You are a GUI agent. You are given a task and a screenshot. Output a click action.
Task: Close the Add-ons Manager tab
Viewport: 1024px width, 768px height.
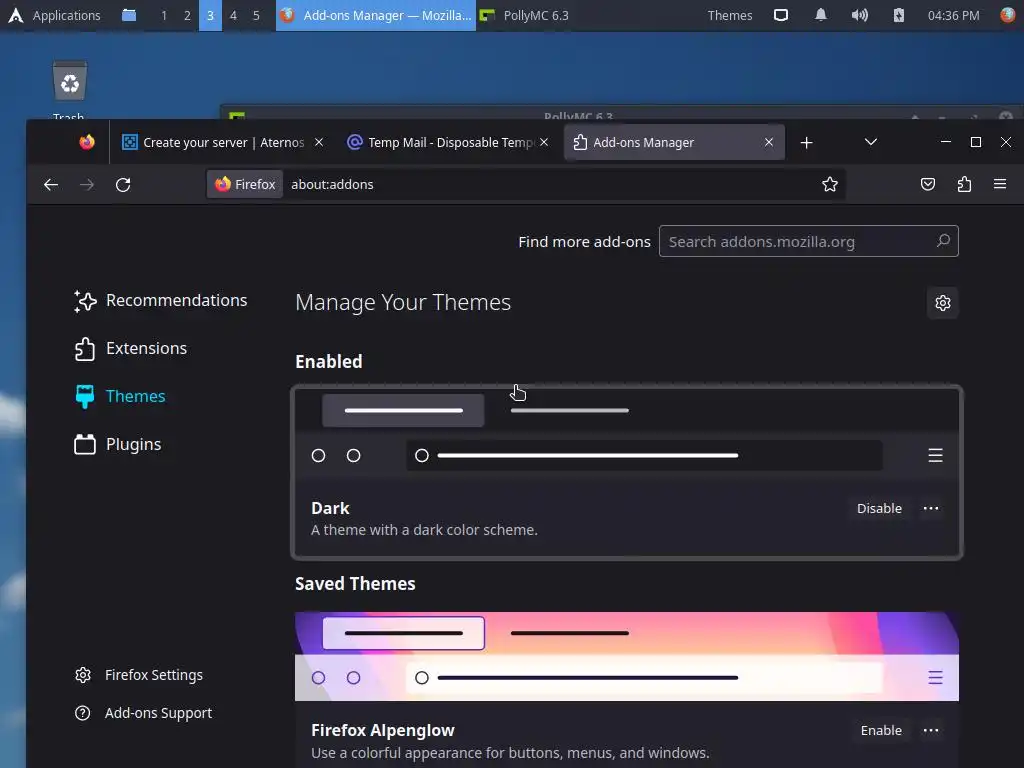[769, 142]
